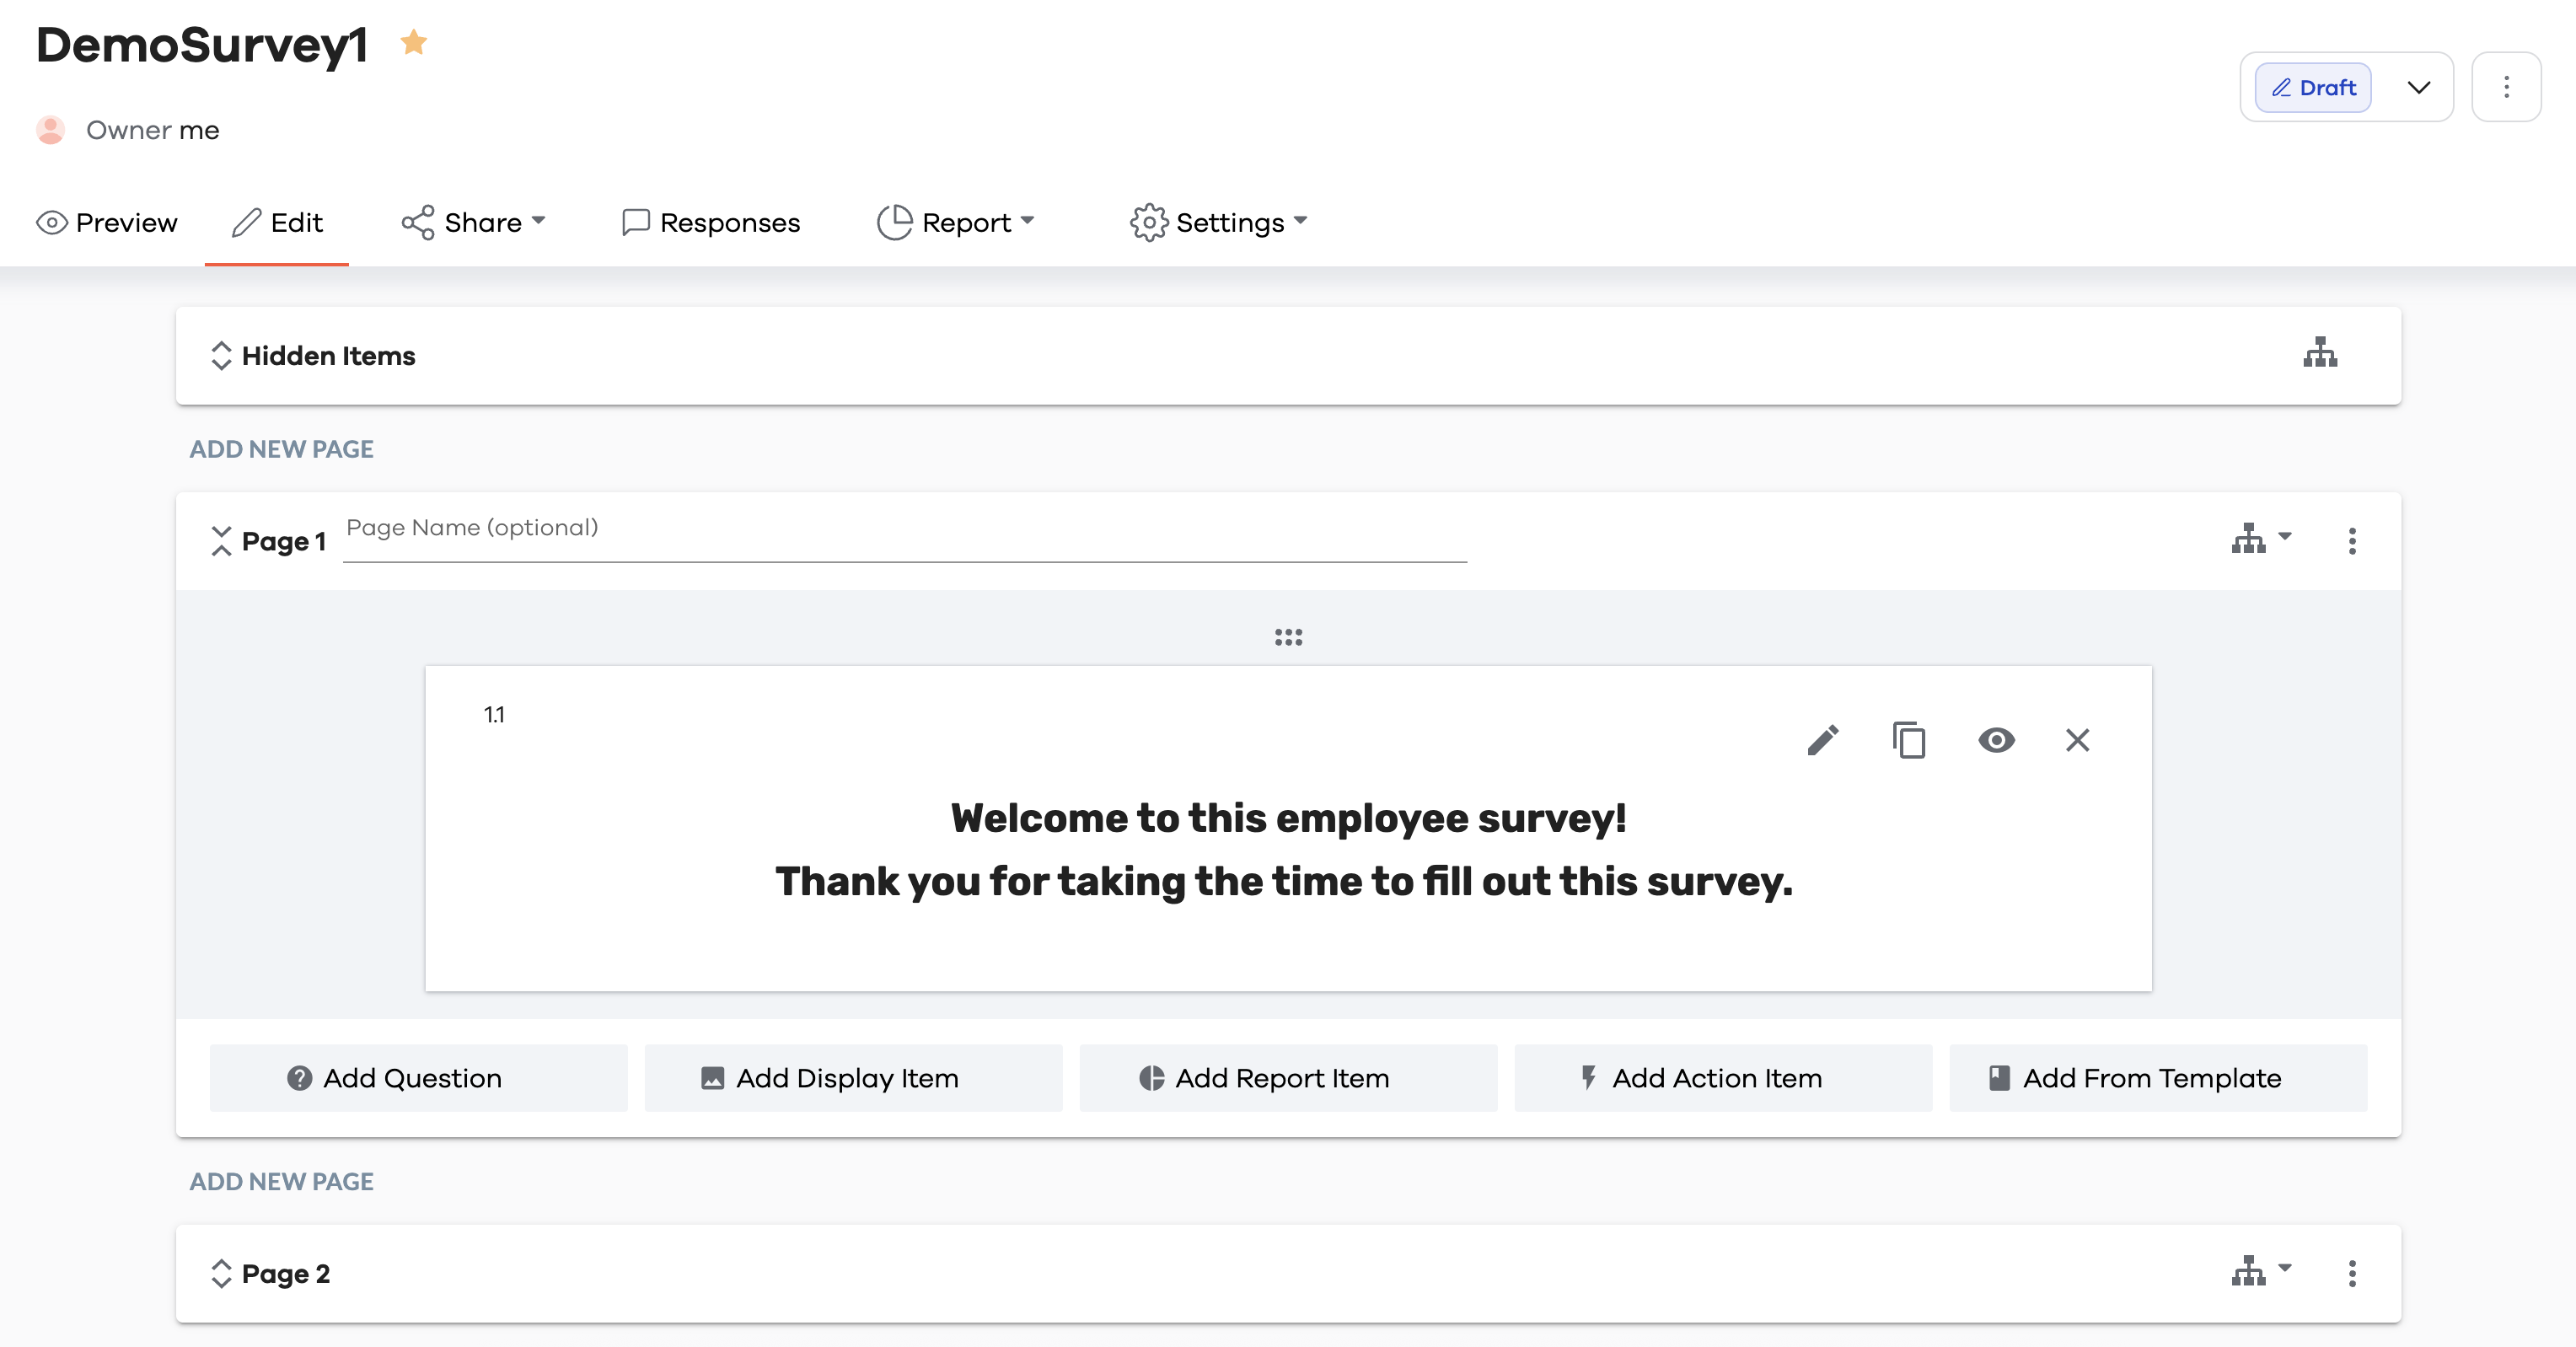Screen dimensions: 2576x1347
Task: Open the Page 2 branching logic dropdown
Action: [2260, 1271]
